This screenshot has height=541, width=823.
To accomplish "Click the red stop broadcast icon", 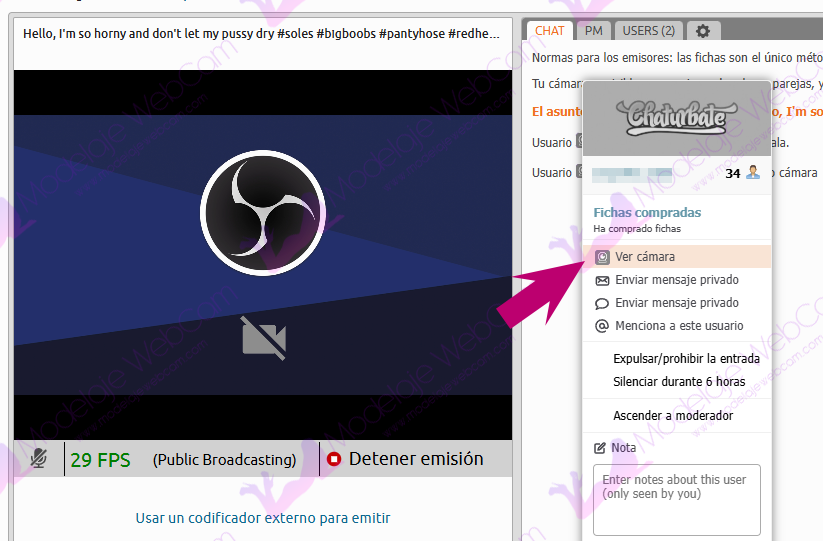I will [334, 460].
